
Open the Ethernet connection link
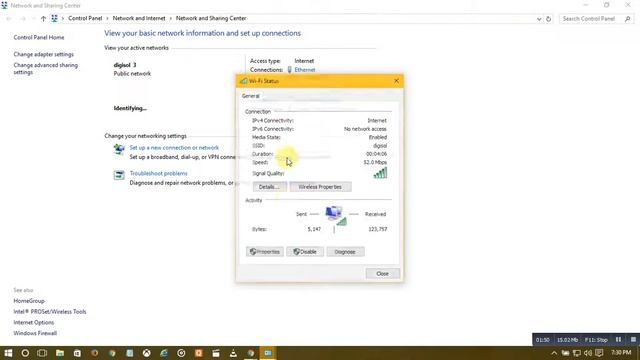click(x=304, y=70)
